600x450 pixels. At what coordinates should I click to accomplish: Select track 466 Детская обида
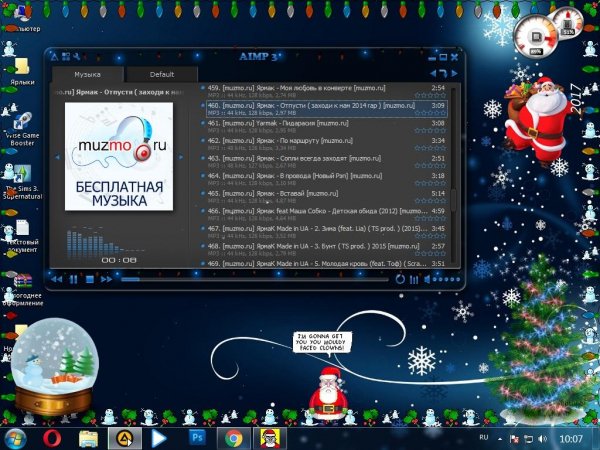[326, 214]
